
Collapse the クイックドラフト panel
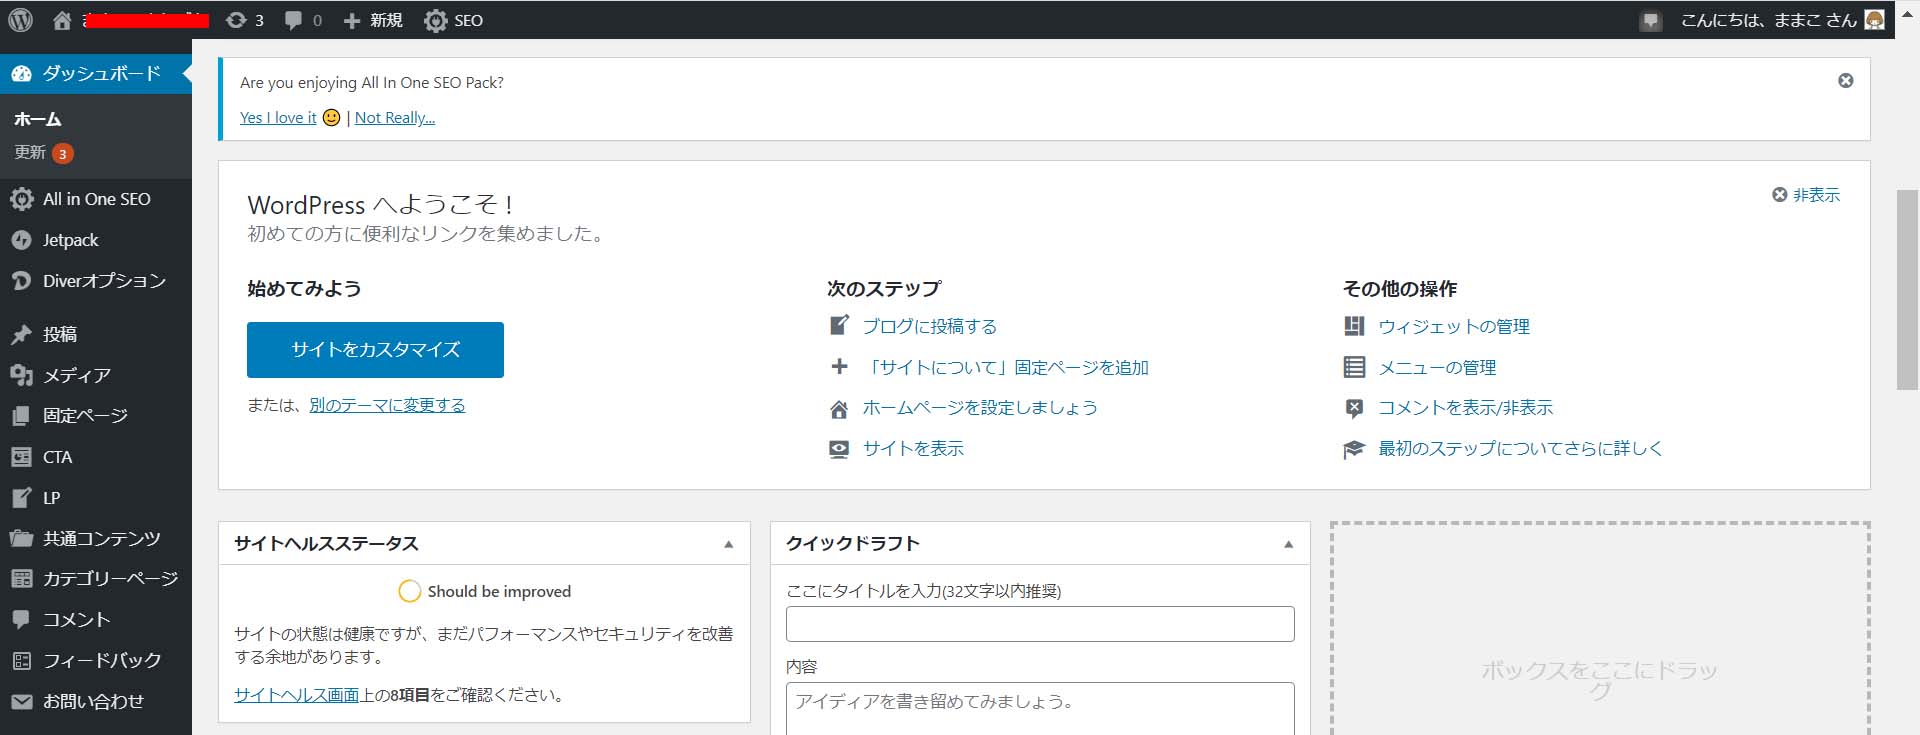[x=1288, y=544]
